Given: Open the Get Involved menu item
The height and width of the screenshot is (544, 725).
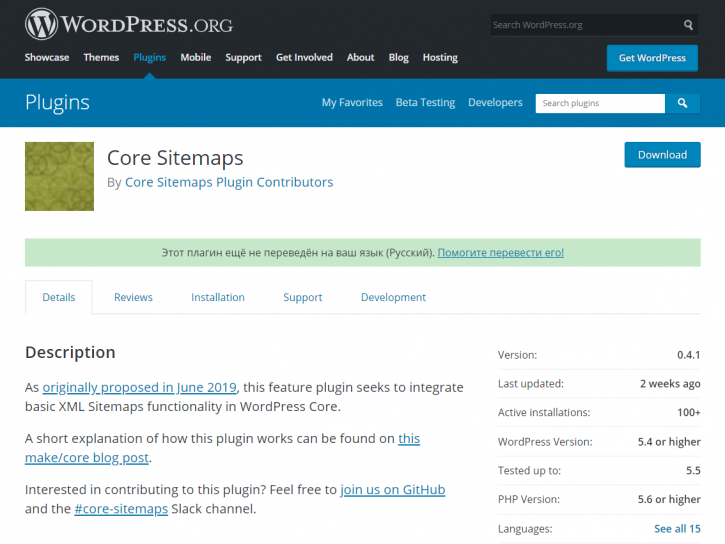Looking at the screenshot, I should coord(304,57).
